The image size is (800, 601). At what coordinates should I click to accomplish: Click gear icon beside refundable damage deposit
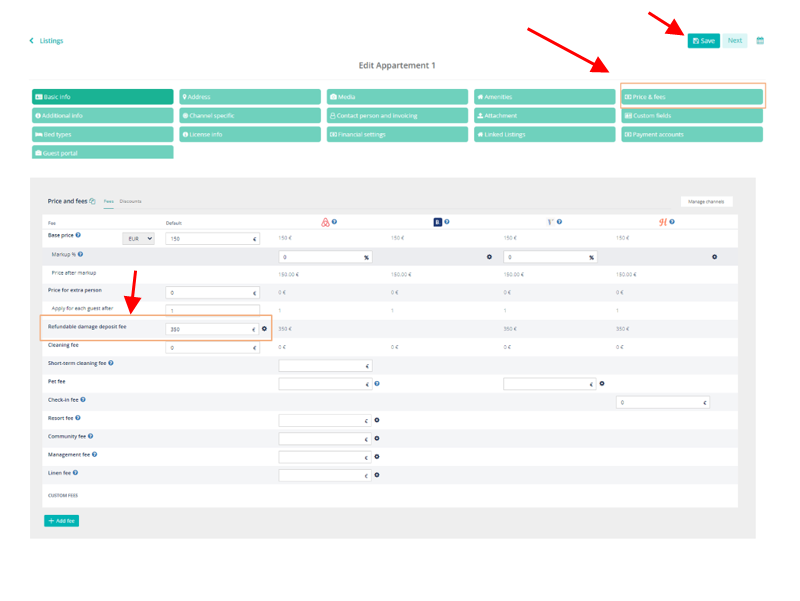pos(264,329)
